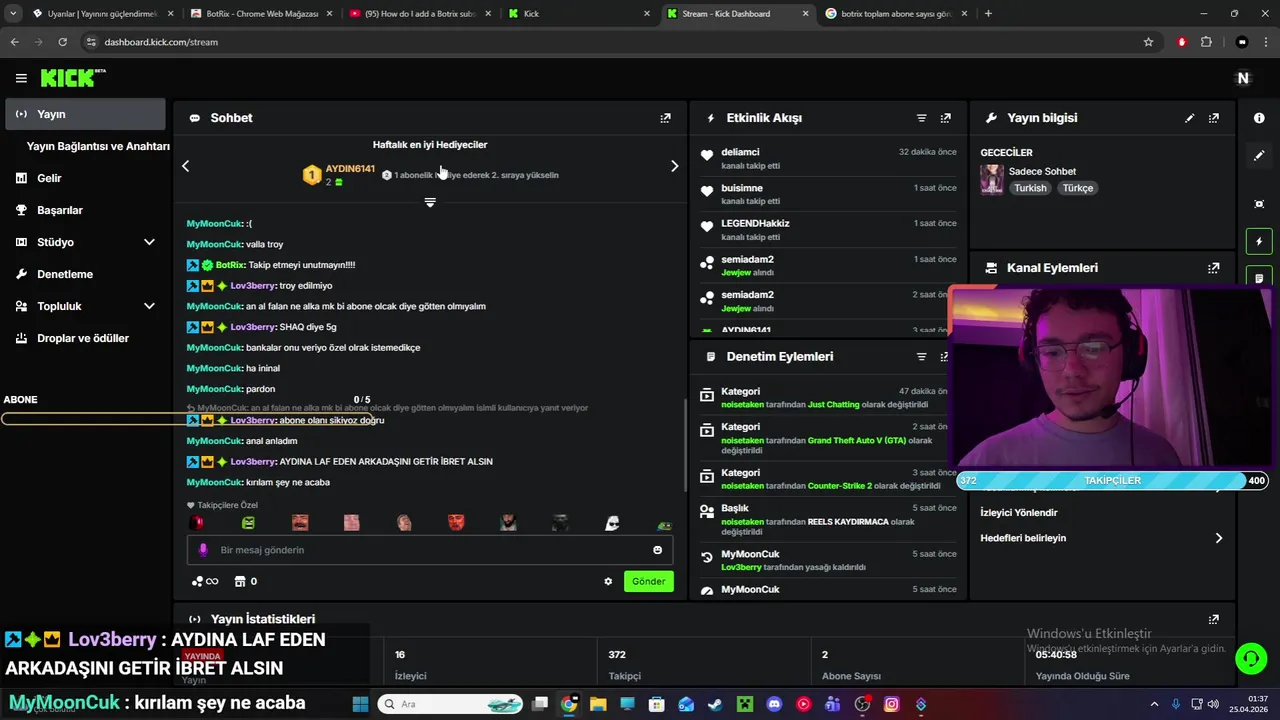Open the Windows Start menu
This screenshot has width=1280, height=720.
(x=360, y=704)
